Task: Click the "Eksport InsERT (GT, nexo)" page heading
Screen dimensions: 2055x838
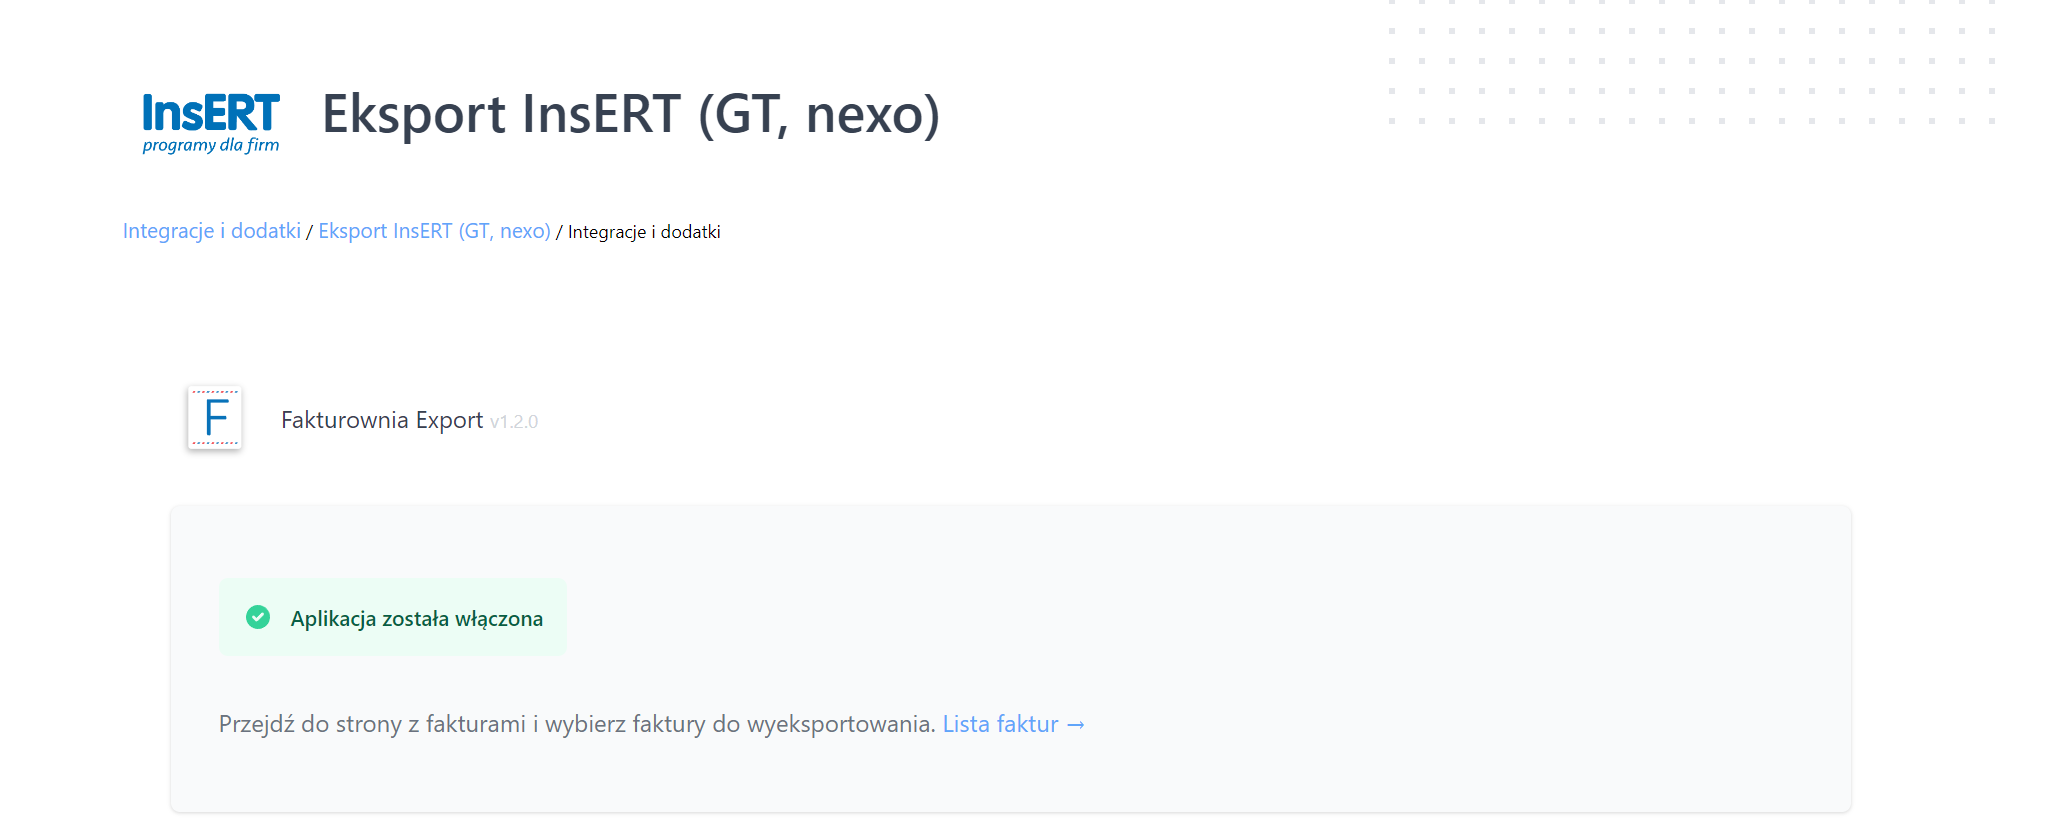Action: tap(630, 114)
